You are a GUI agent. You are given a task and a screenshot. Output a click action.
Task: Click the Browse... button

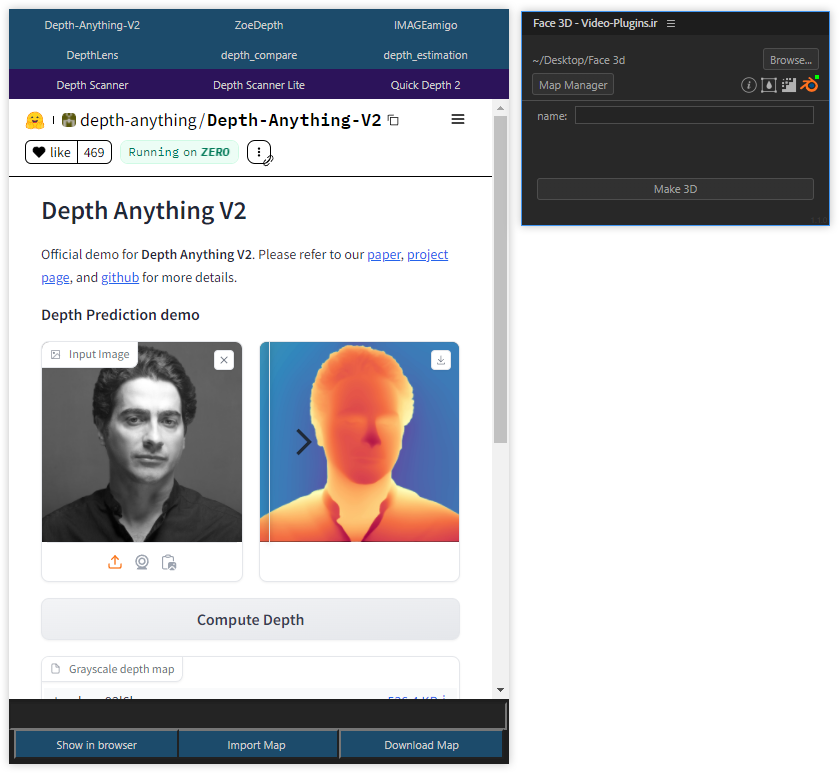pos(790,60)
